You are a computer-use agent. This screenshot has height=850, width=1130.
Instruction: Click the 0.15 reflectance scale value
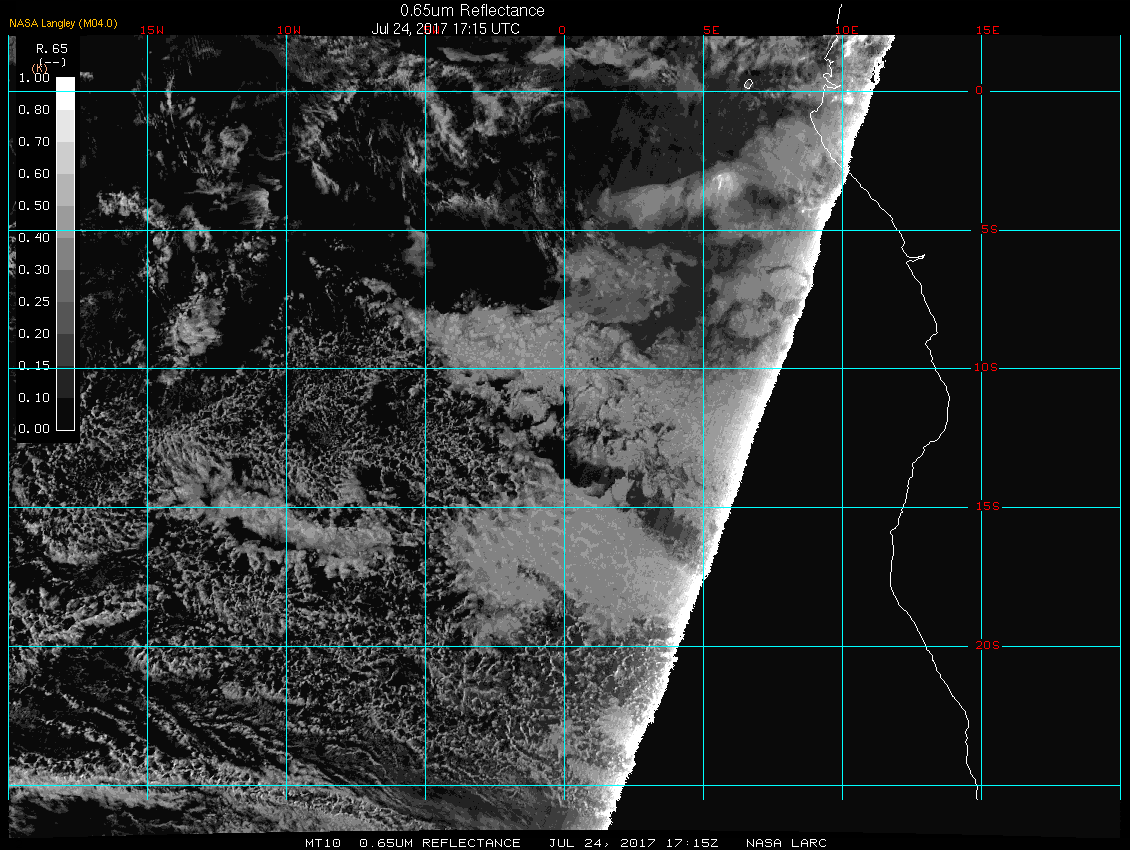(x=34, y=366)
